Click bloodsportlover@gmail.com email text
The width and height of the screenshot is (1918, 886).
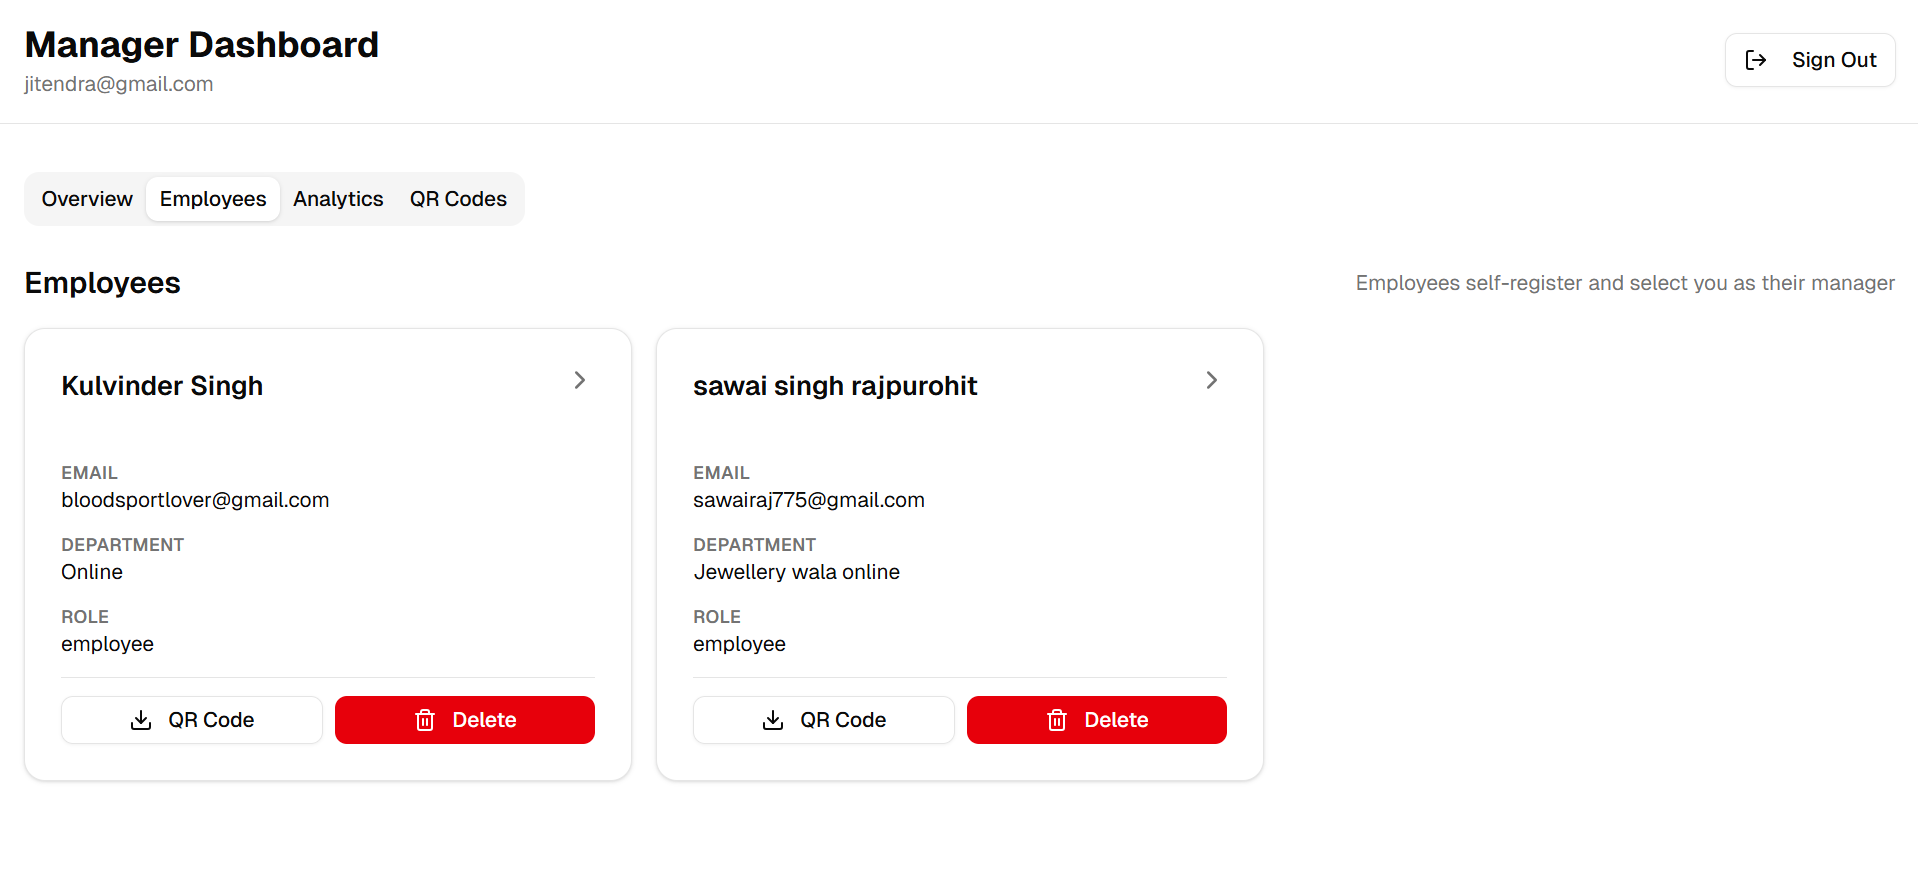click(x=195, y=500)
